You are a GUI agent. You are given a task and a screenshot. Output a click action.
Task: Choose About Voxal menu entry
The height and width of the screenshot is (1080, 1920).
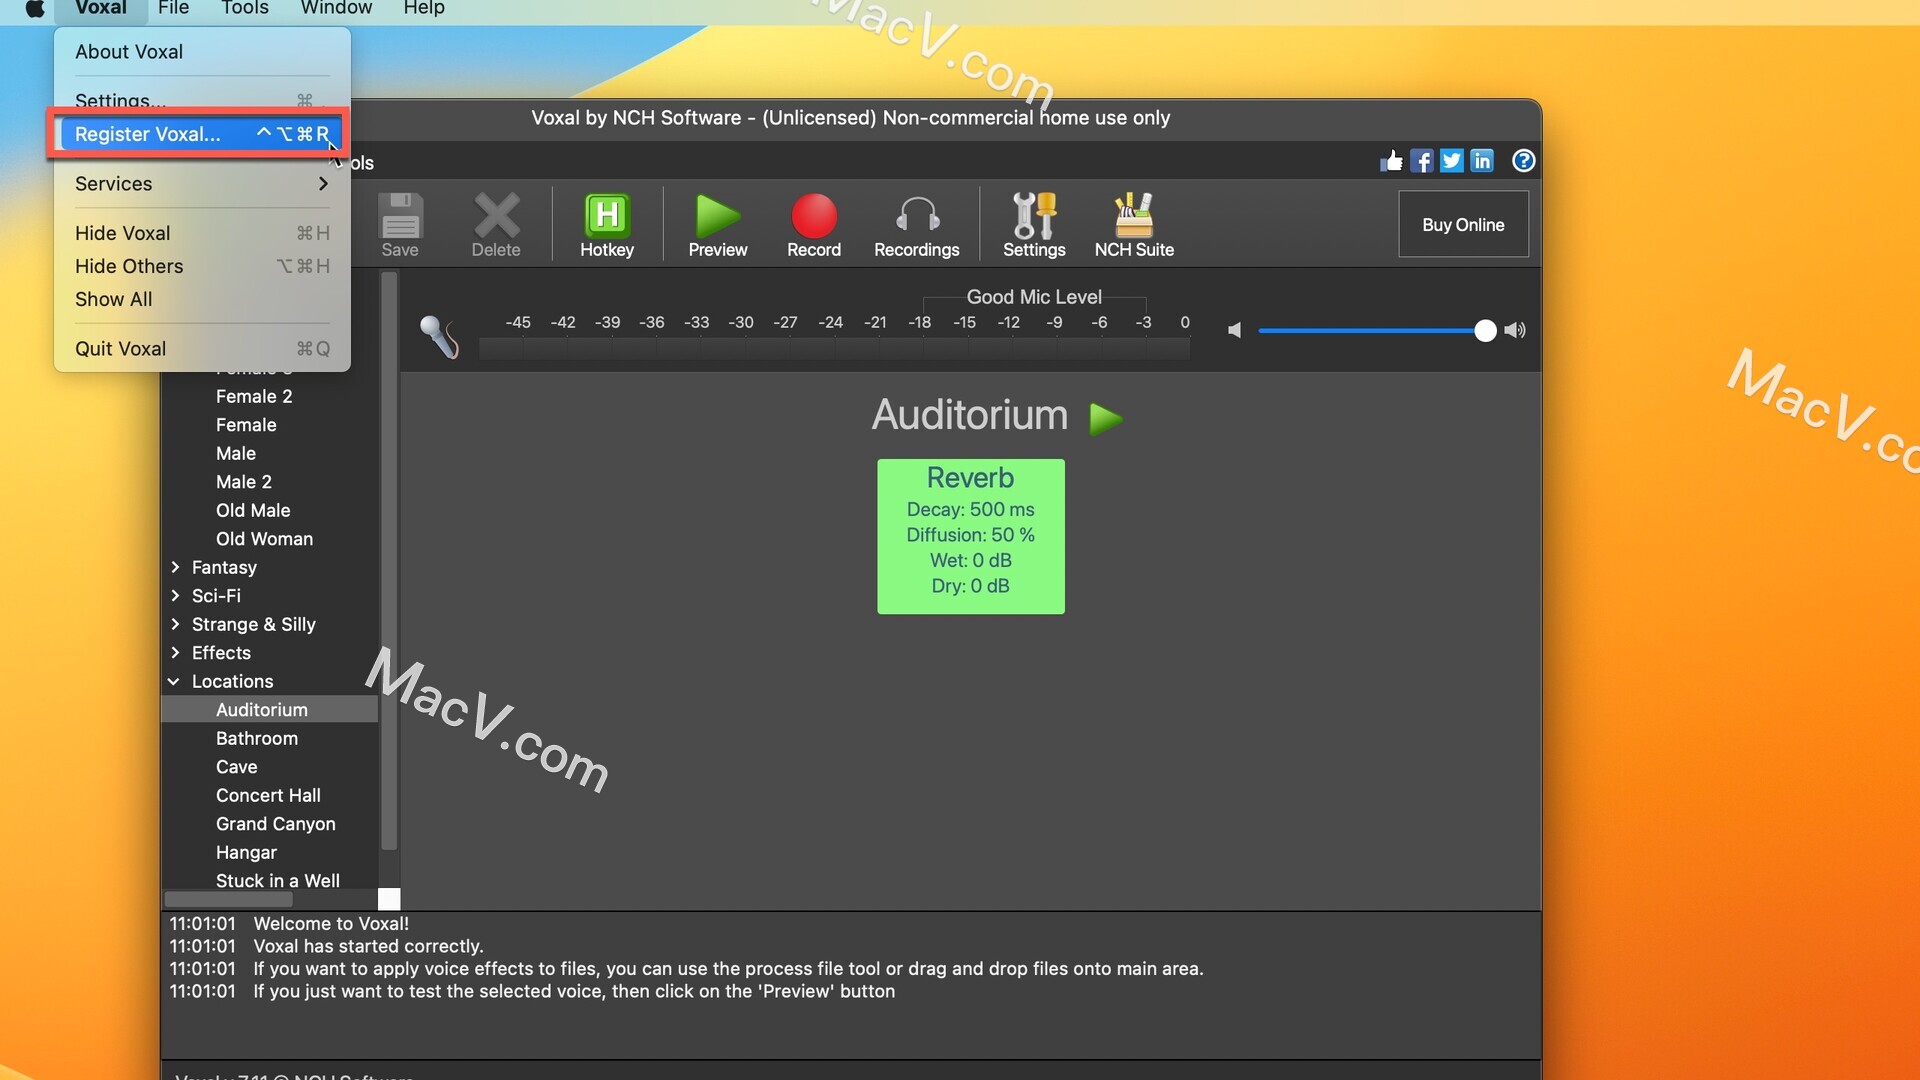[202, 52]
